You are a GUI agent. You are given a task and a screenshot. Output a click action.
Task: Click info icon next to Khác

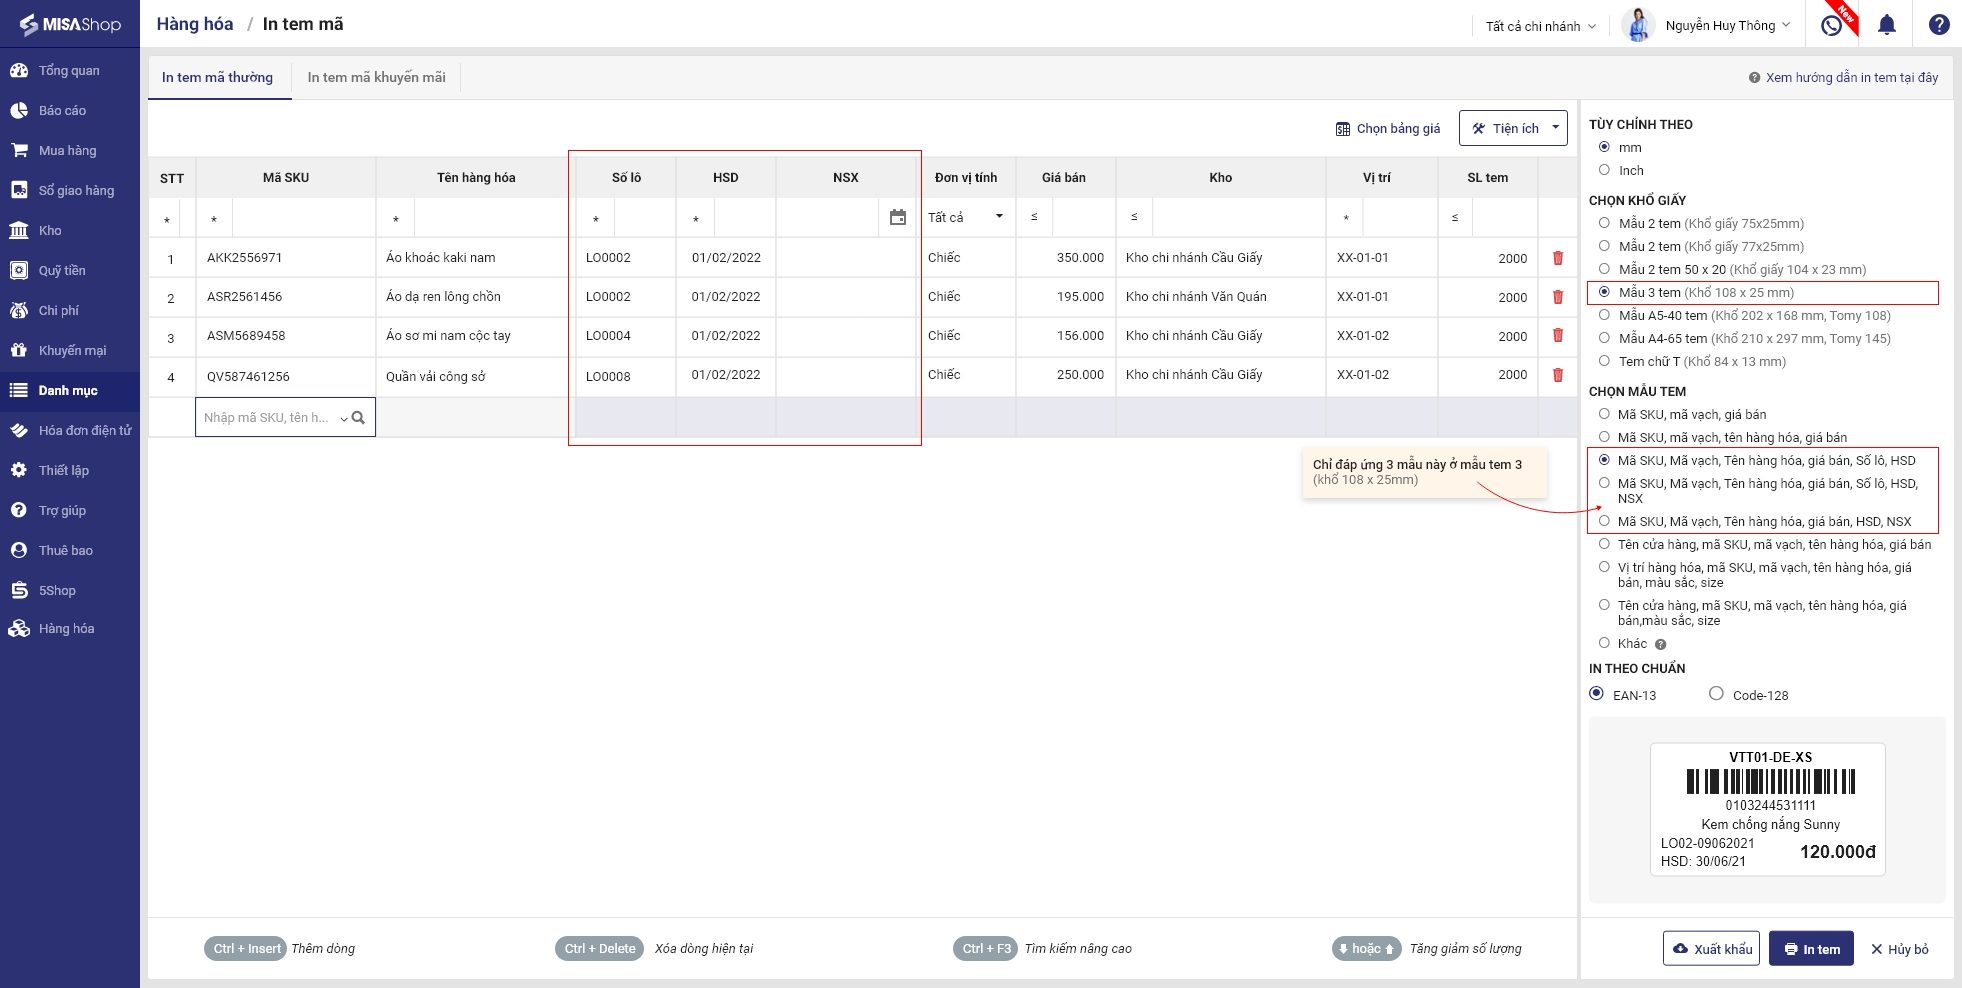pos(1660,645)
